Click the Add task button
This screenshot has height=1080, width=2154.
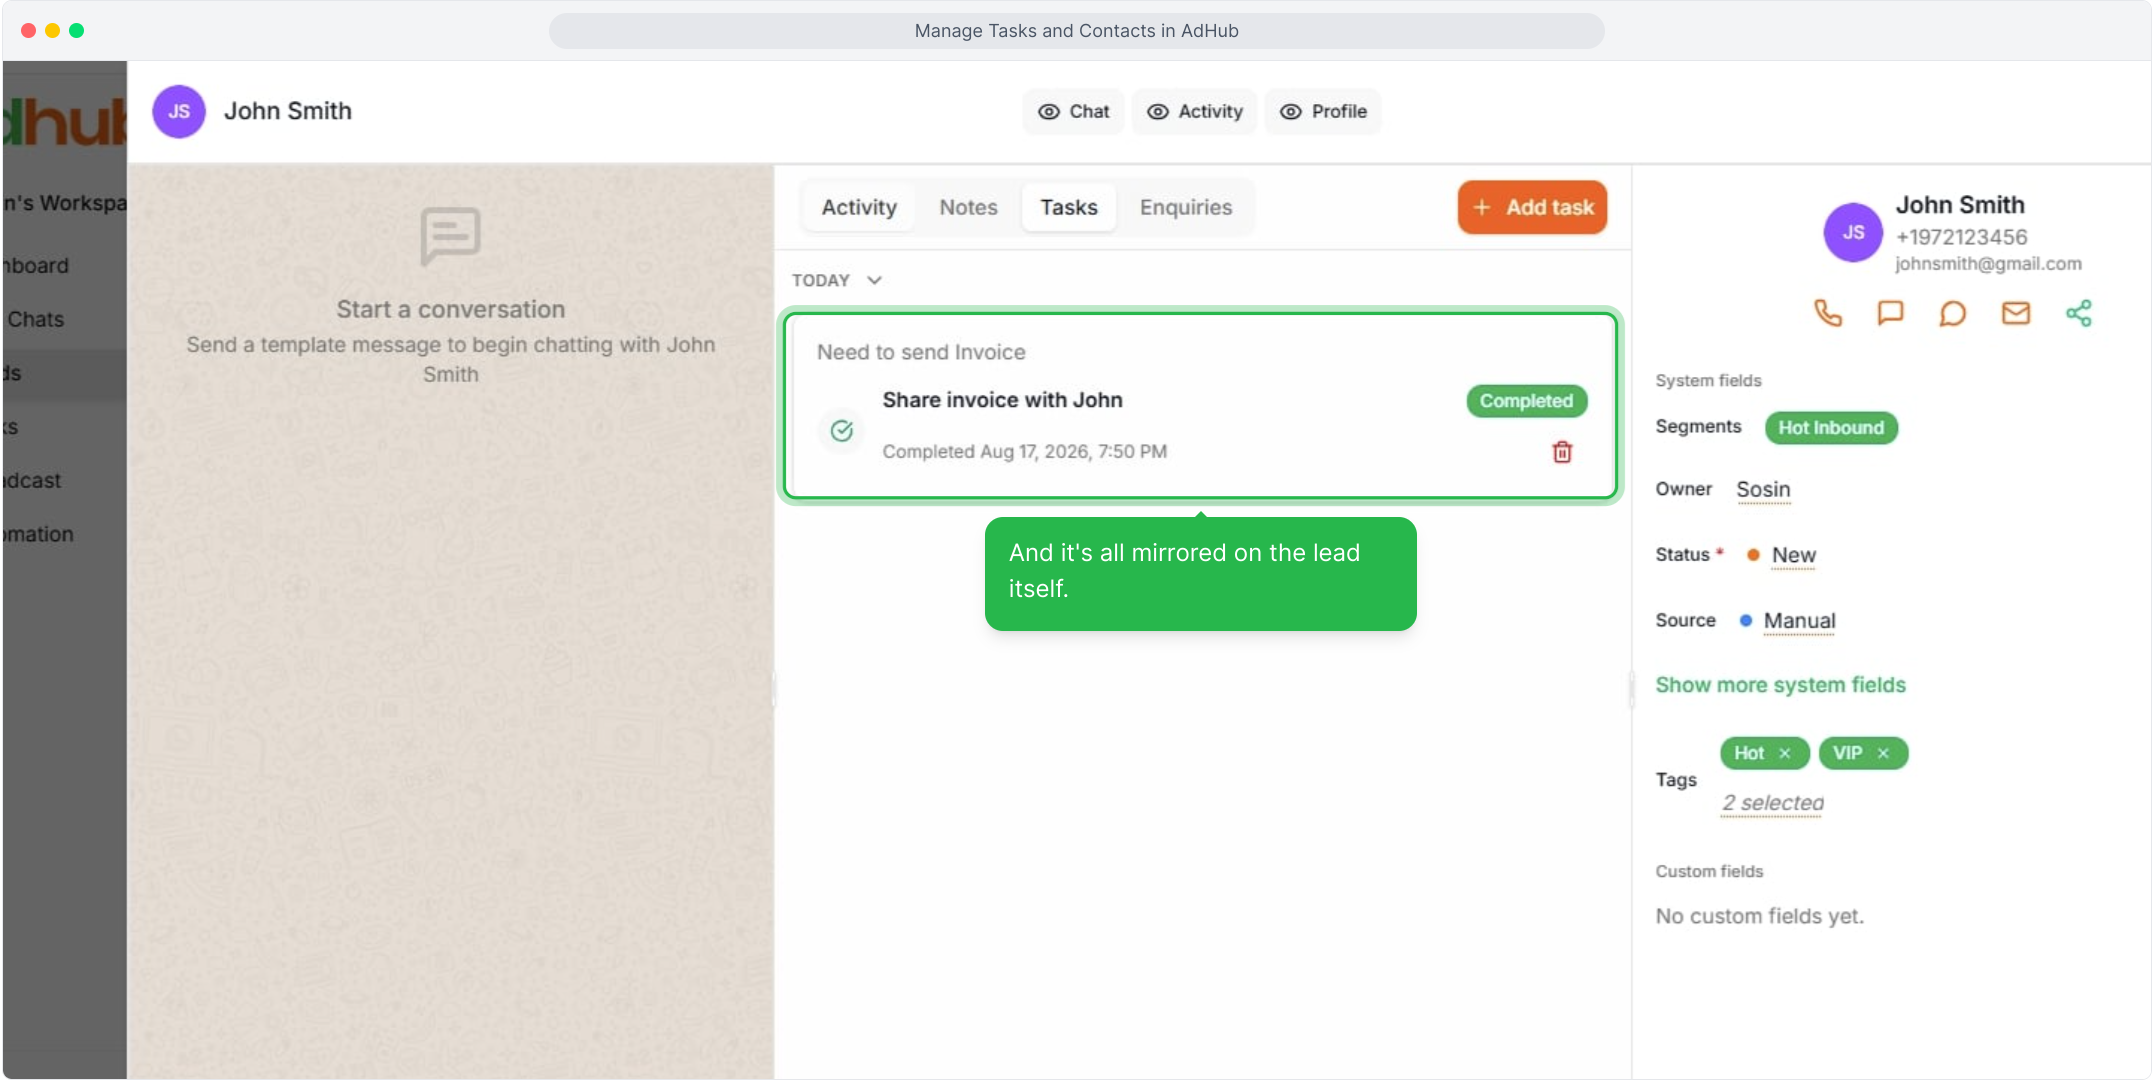[1532, 207]
